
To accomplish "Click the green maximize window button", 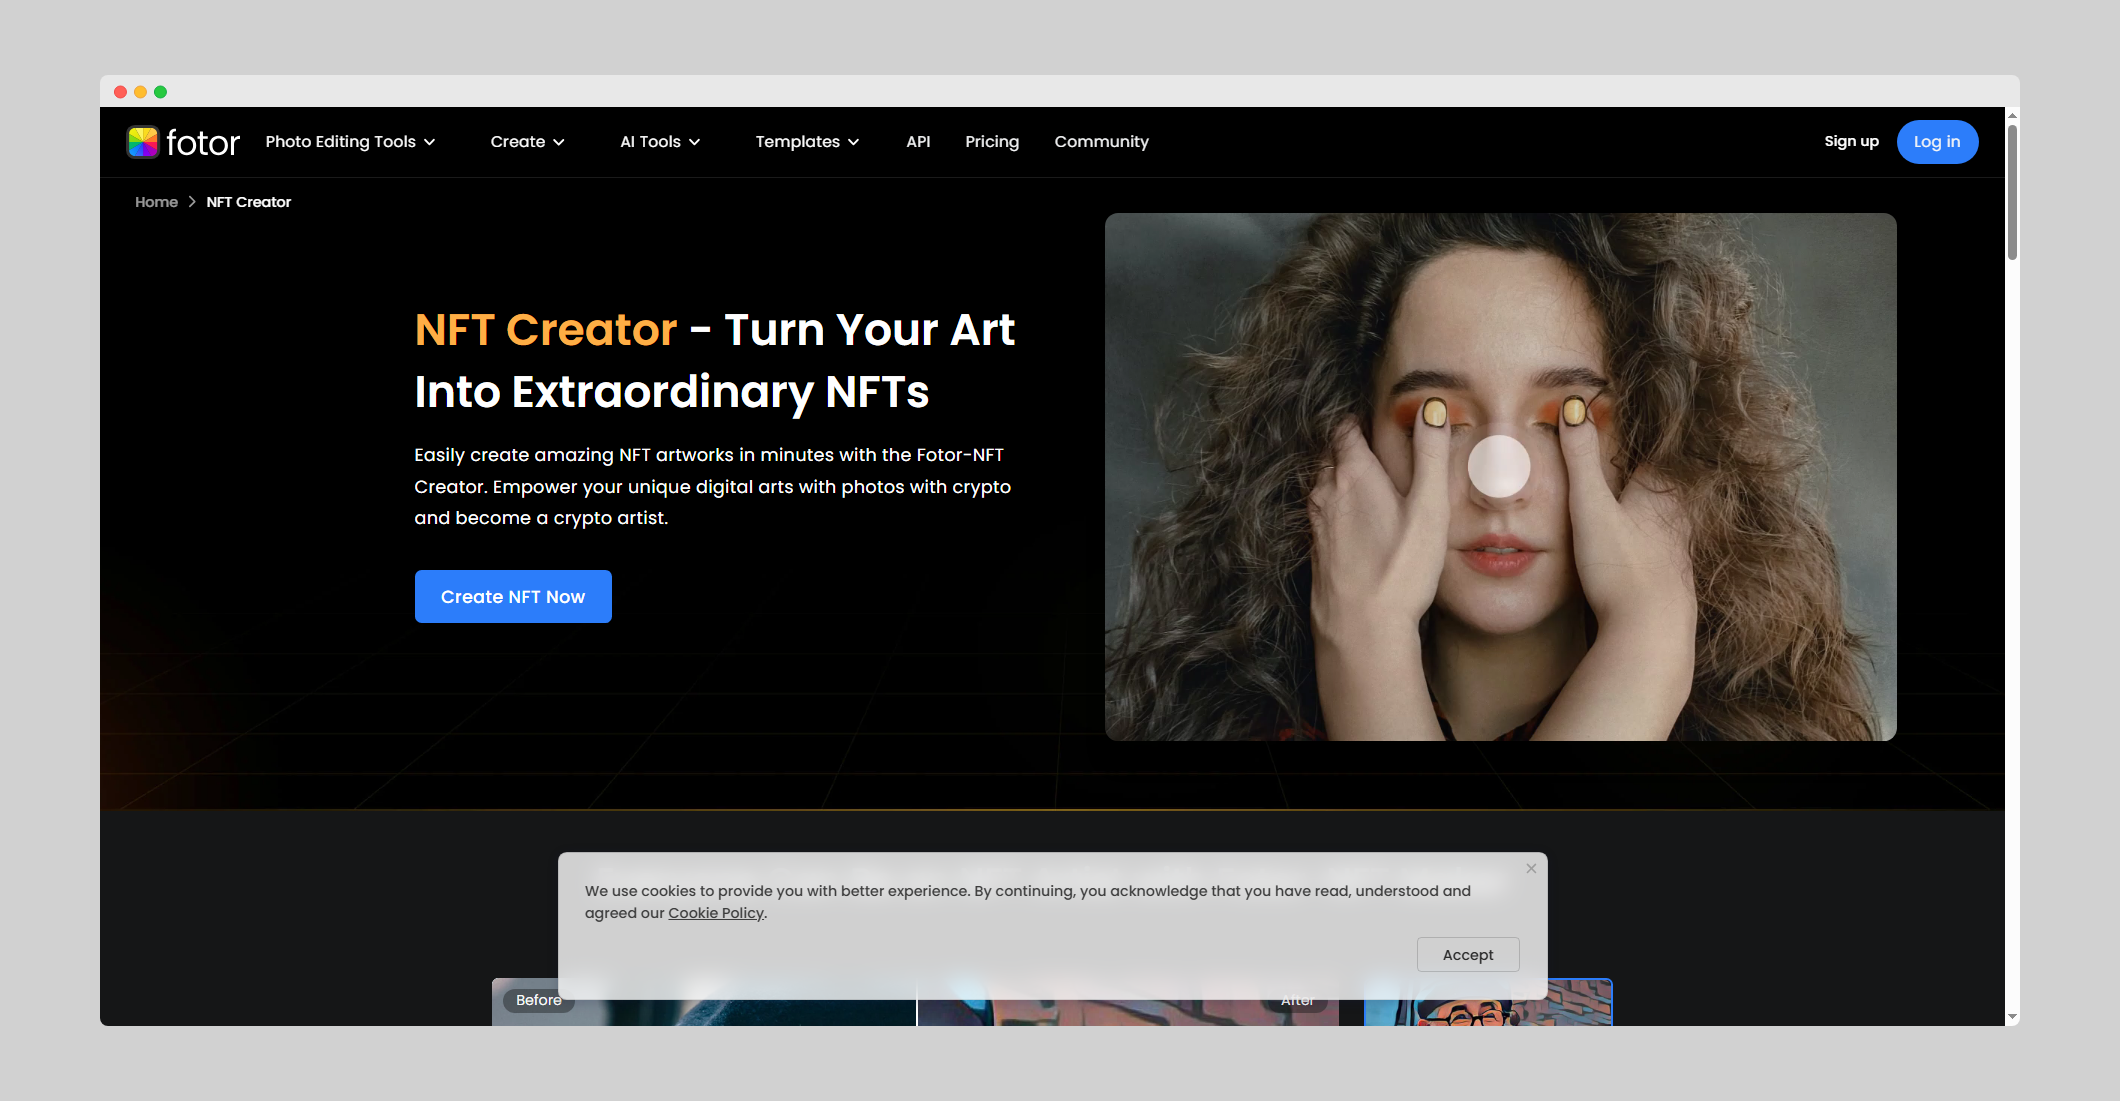I will [x=160, y=92].
